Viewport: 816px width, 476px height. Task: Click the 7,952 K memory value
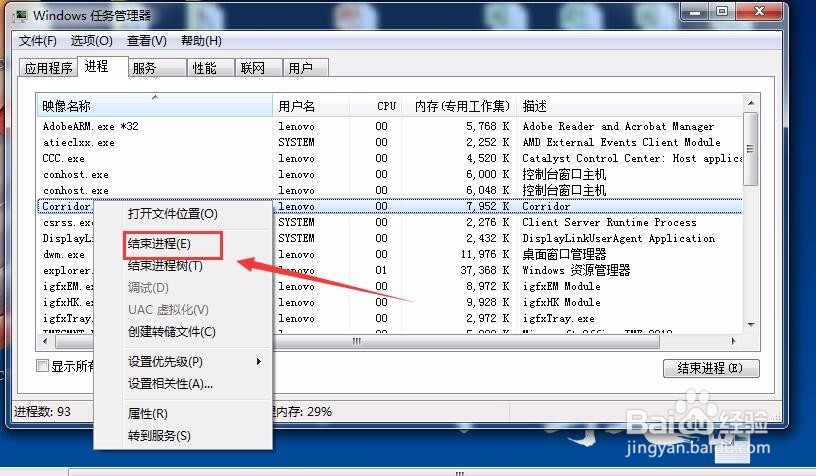pyautogui.click(x=487, y=207)
